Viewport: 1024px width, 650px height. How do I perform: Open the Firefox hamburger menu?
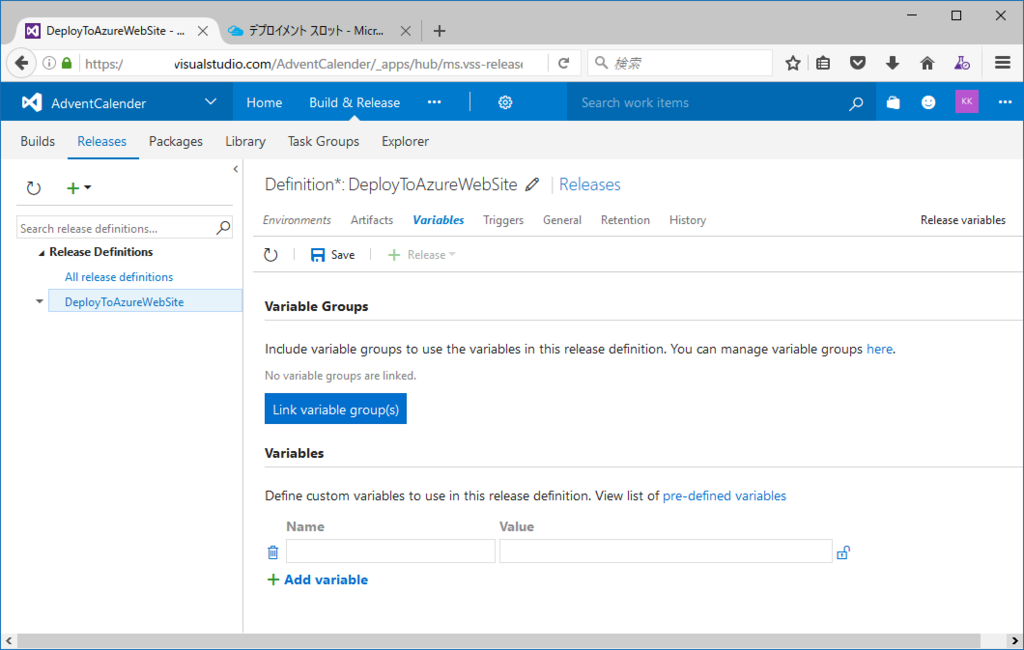(x=1002, y=63)
